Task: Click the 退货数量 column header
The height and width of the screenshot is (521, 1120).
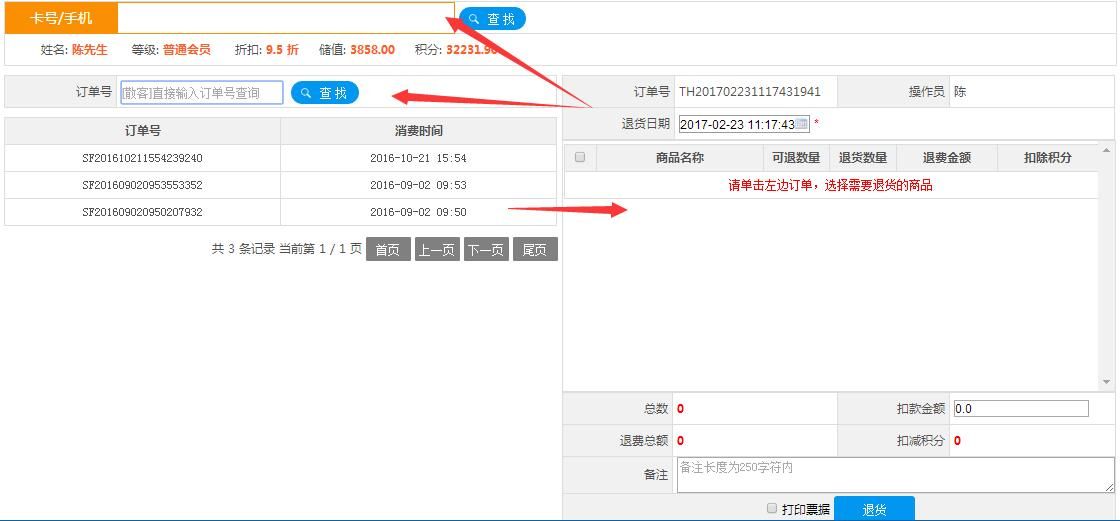Action: (863, 158)
